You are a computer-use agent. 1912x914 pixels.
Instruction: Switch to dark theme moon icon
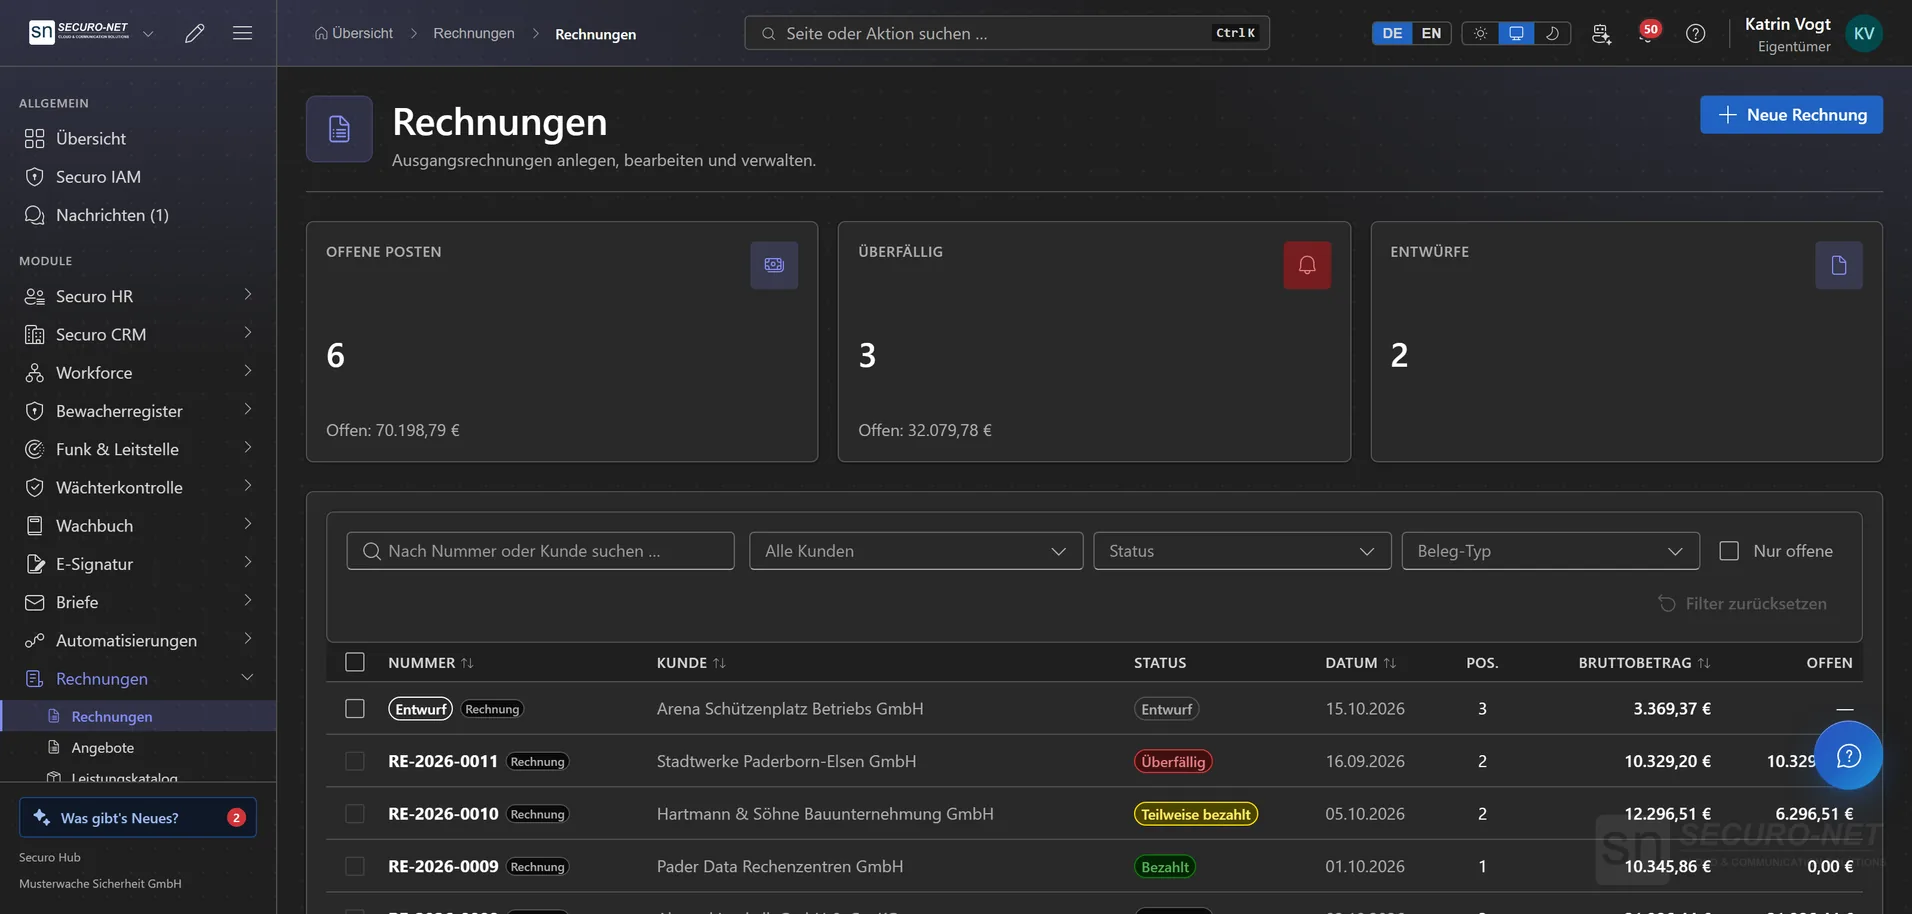click(1552, 33)
